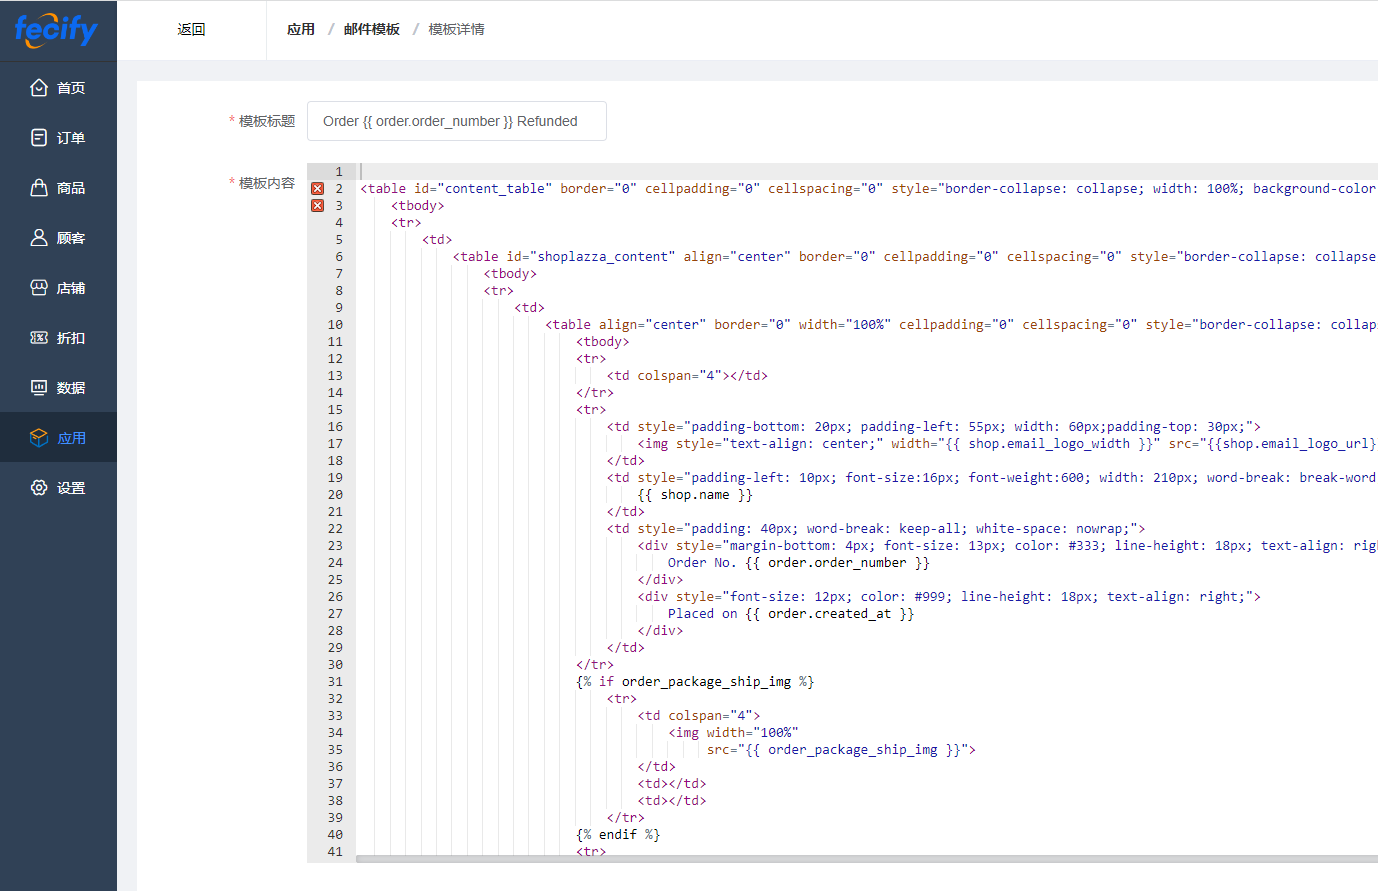Open the 数据 analytics chart icon
This screenshot has height=891, width=1378.
(x=39, y=388)
